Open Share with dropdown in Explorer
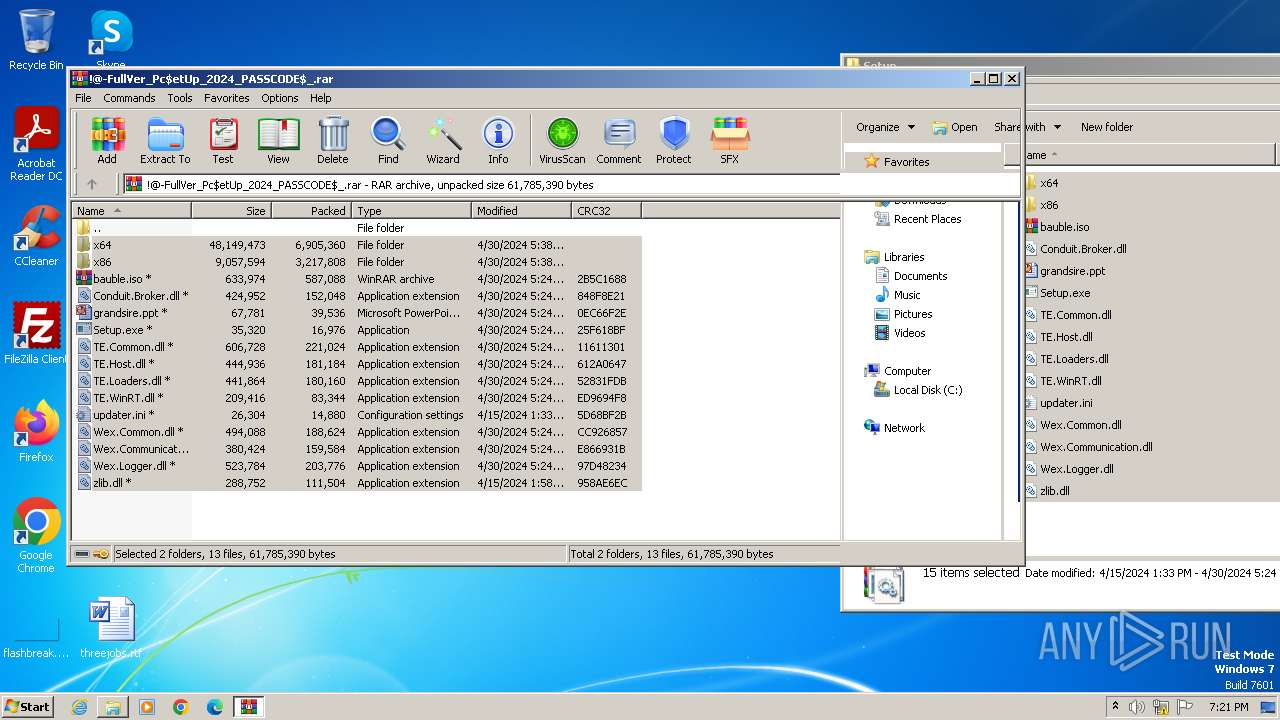 1027,127
